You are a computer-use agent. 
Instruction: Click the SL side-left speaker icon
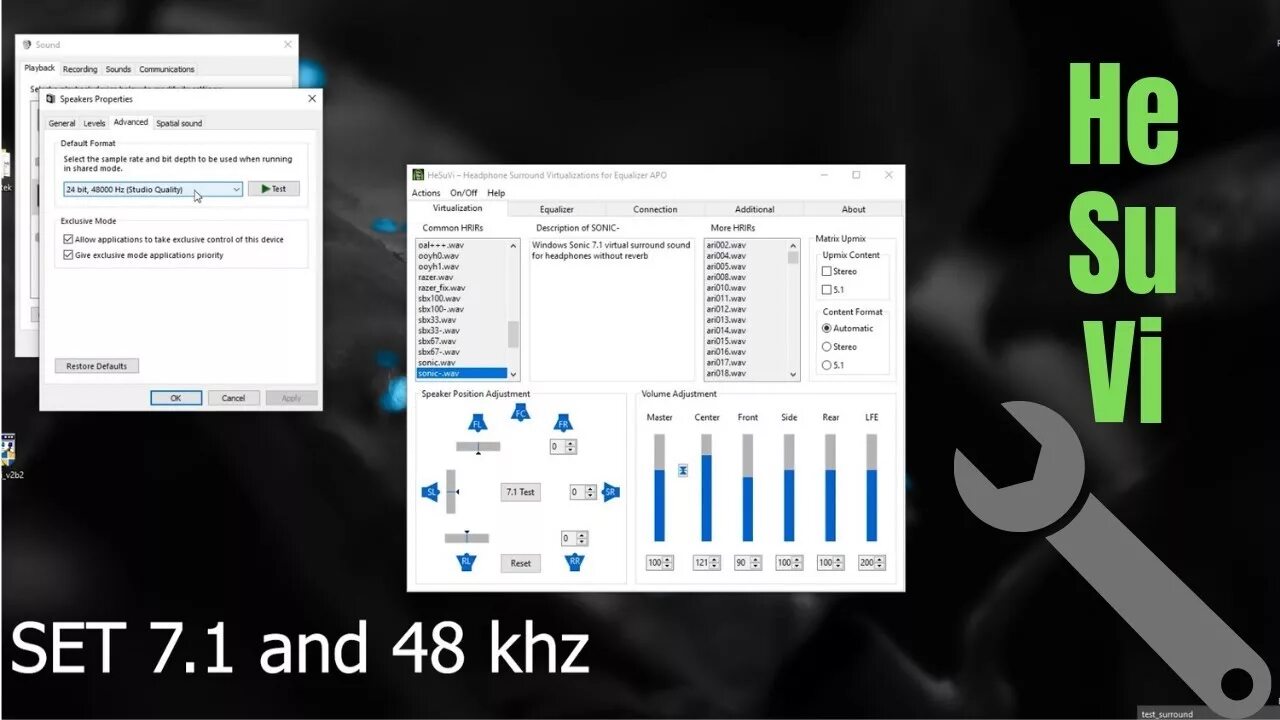coord(432,492)
